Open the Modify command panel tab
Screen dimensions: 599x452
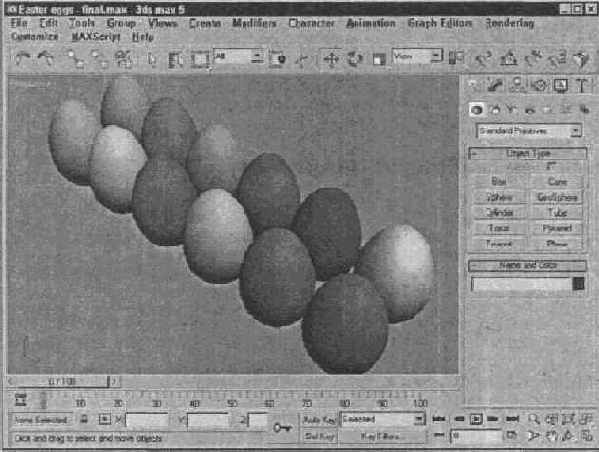point(495,84)
